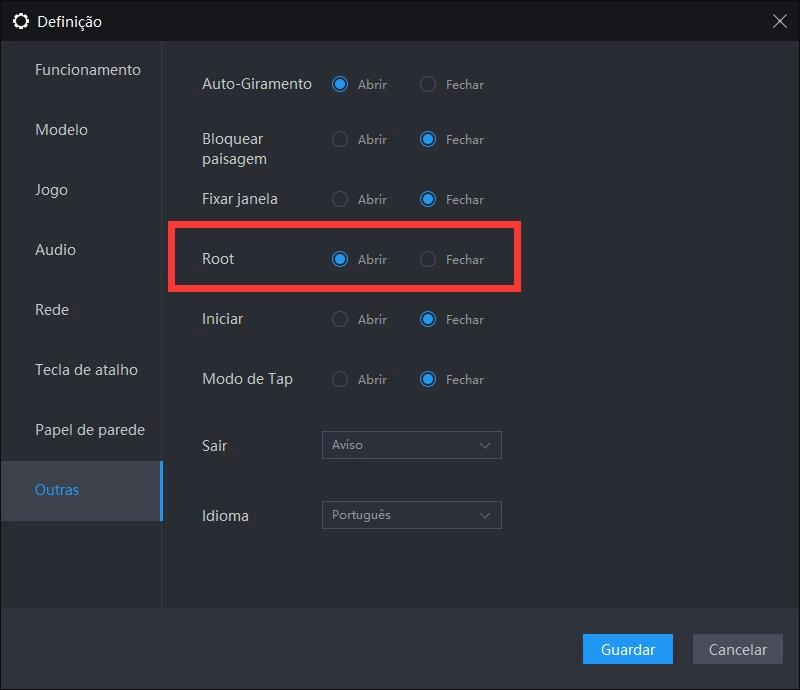Open the Sair dropdown showing Aviso

click(x=411, y=445)
